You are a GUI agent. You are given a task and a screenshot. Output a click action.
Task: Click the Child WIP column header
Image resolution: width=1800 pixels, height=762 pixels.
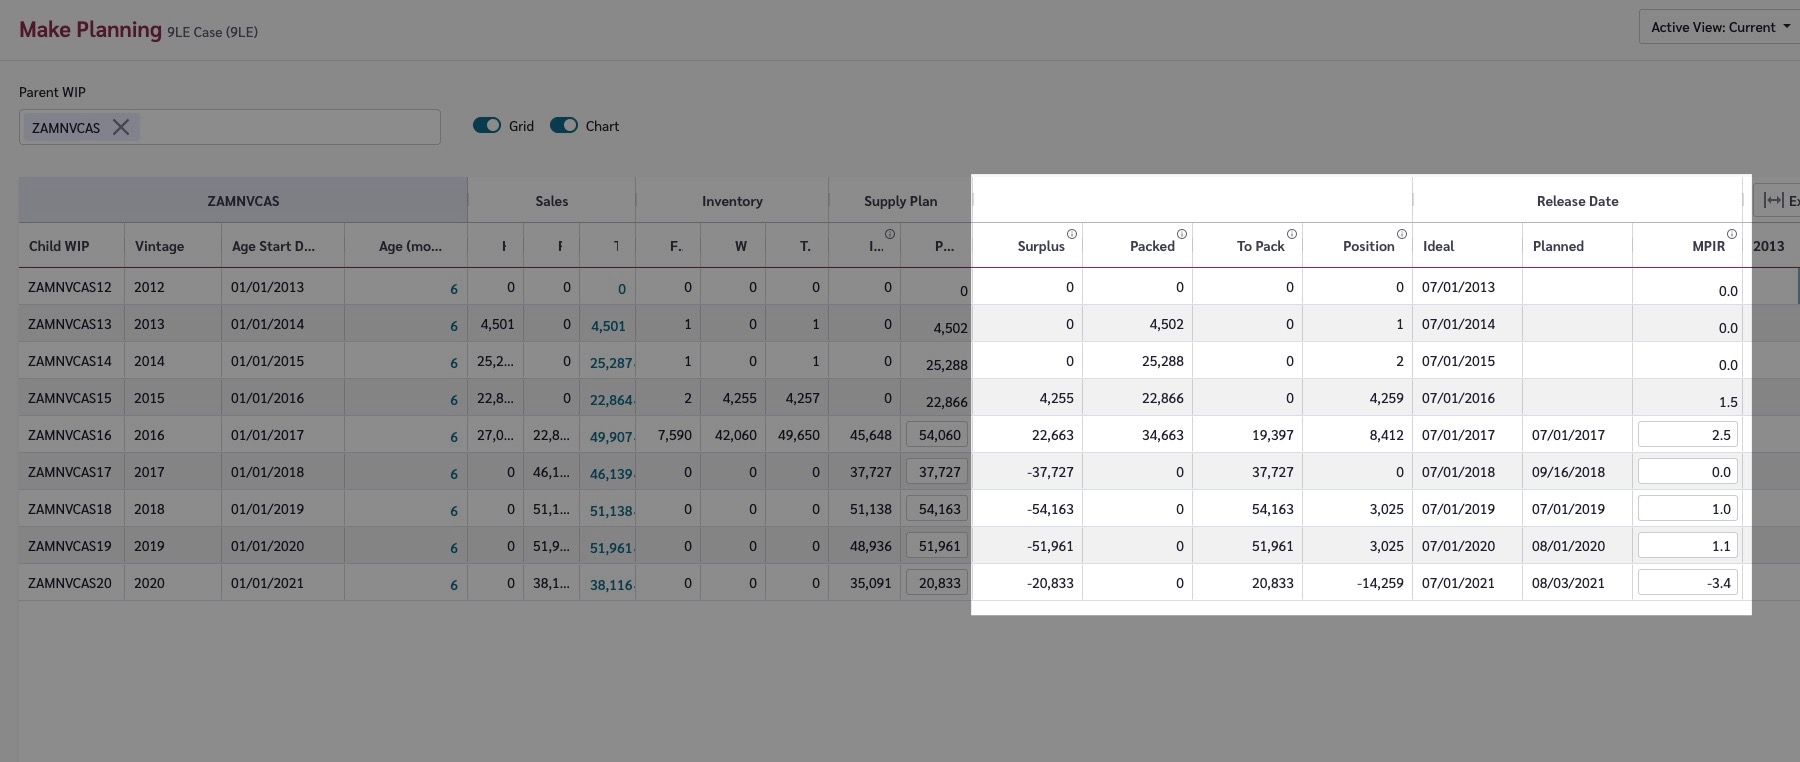tap(59, 246)
